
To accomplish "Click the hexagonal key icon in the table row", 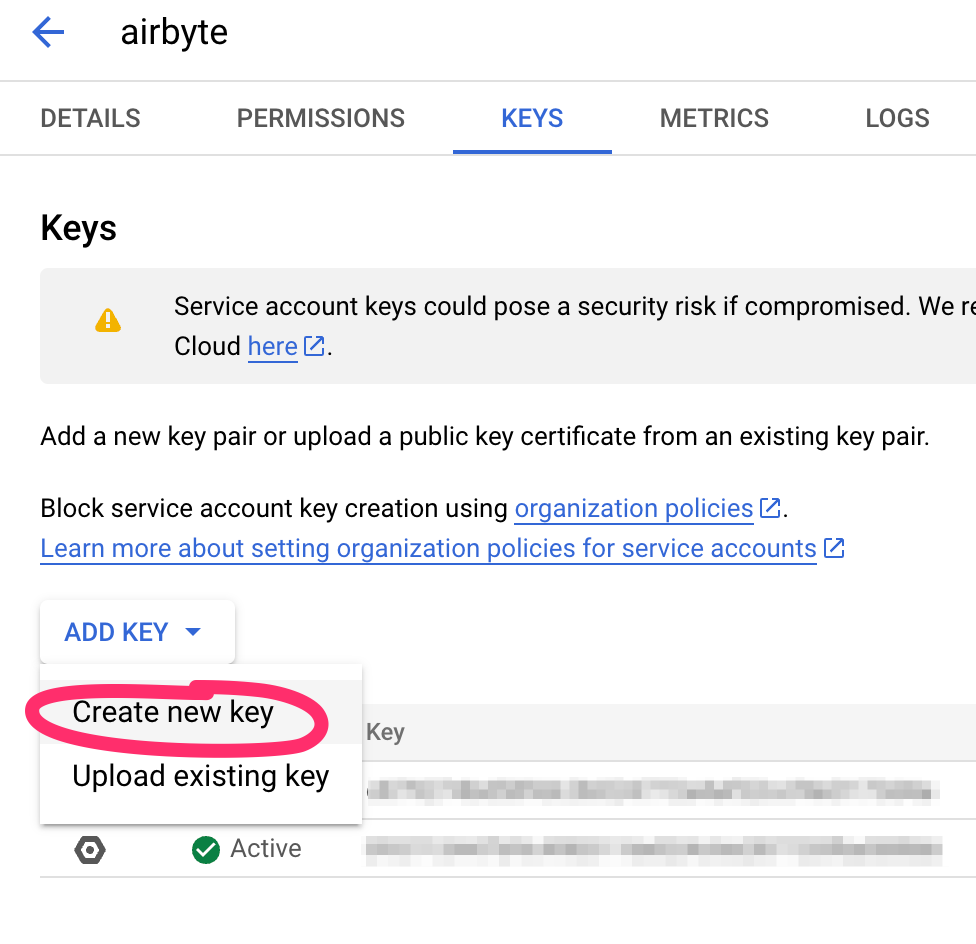I will click(90, 849).
